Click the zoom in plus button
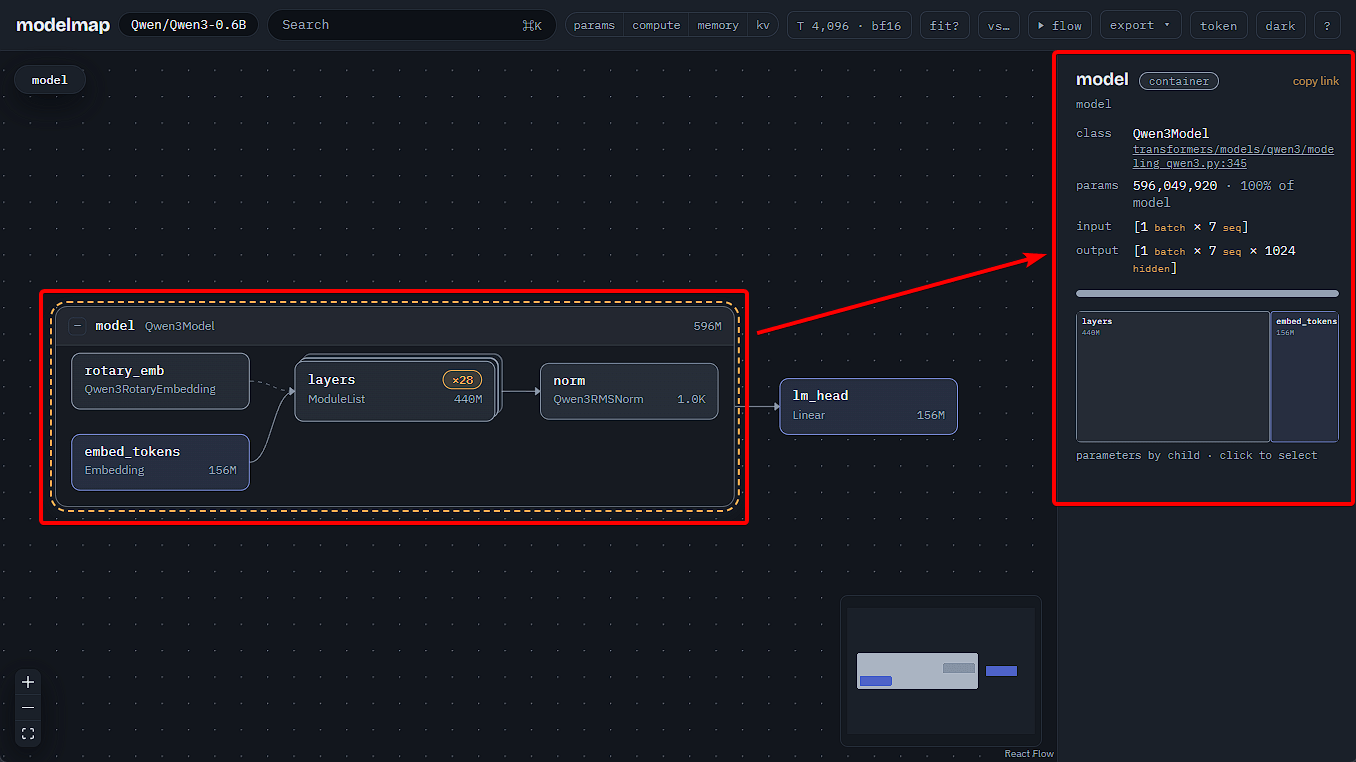 (x=28, y=682)
